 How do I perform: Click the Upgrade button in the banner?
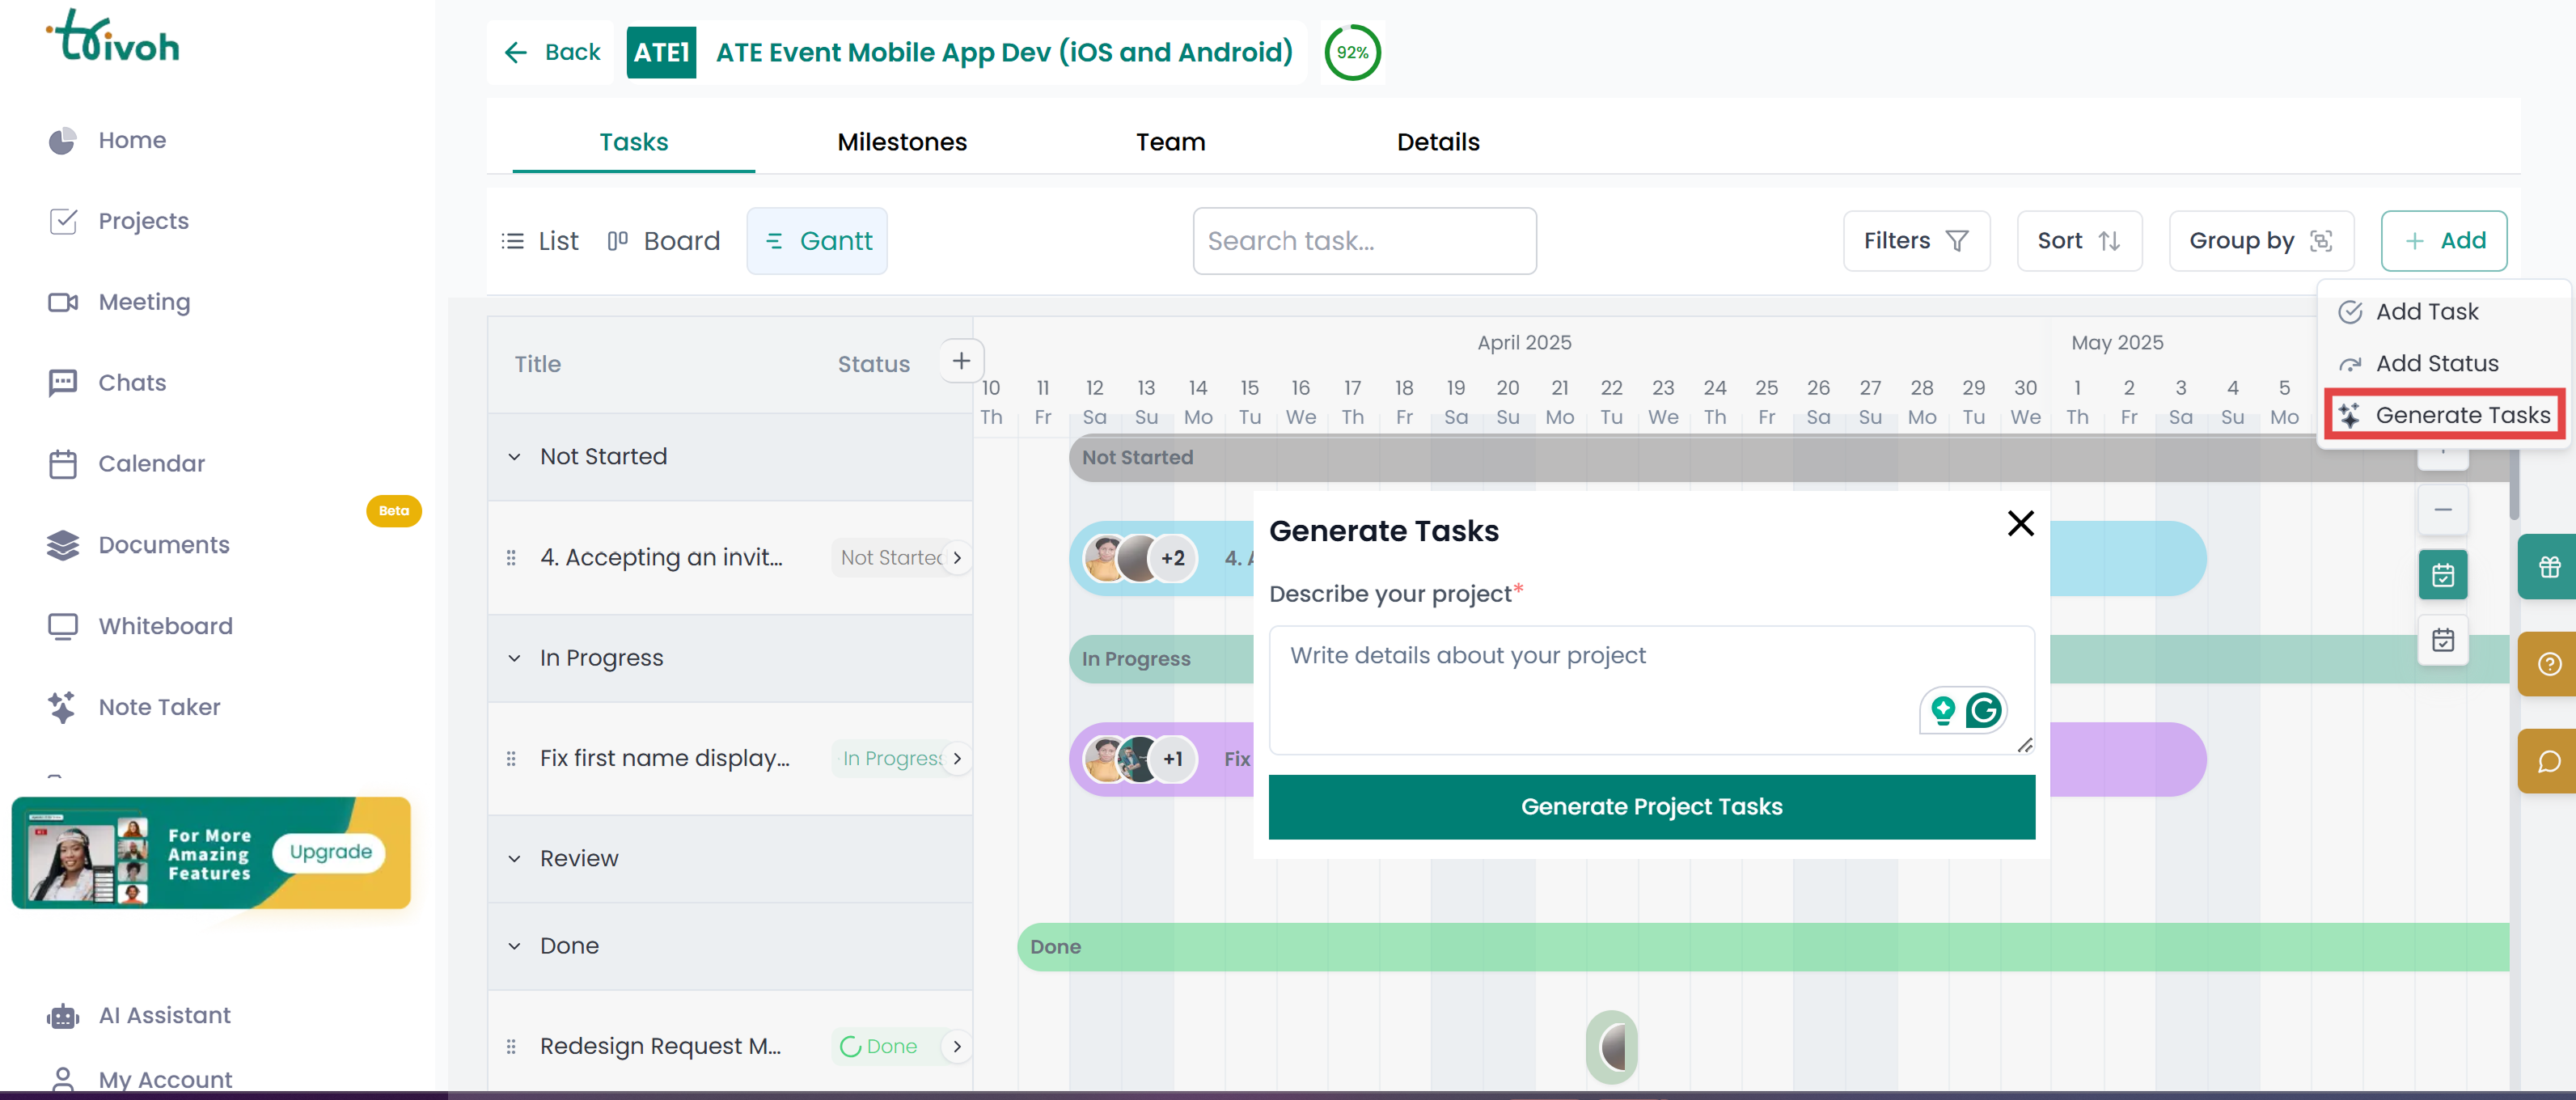point(328,852)
